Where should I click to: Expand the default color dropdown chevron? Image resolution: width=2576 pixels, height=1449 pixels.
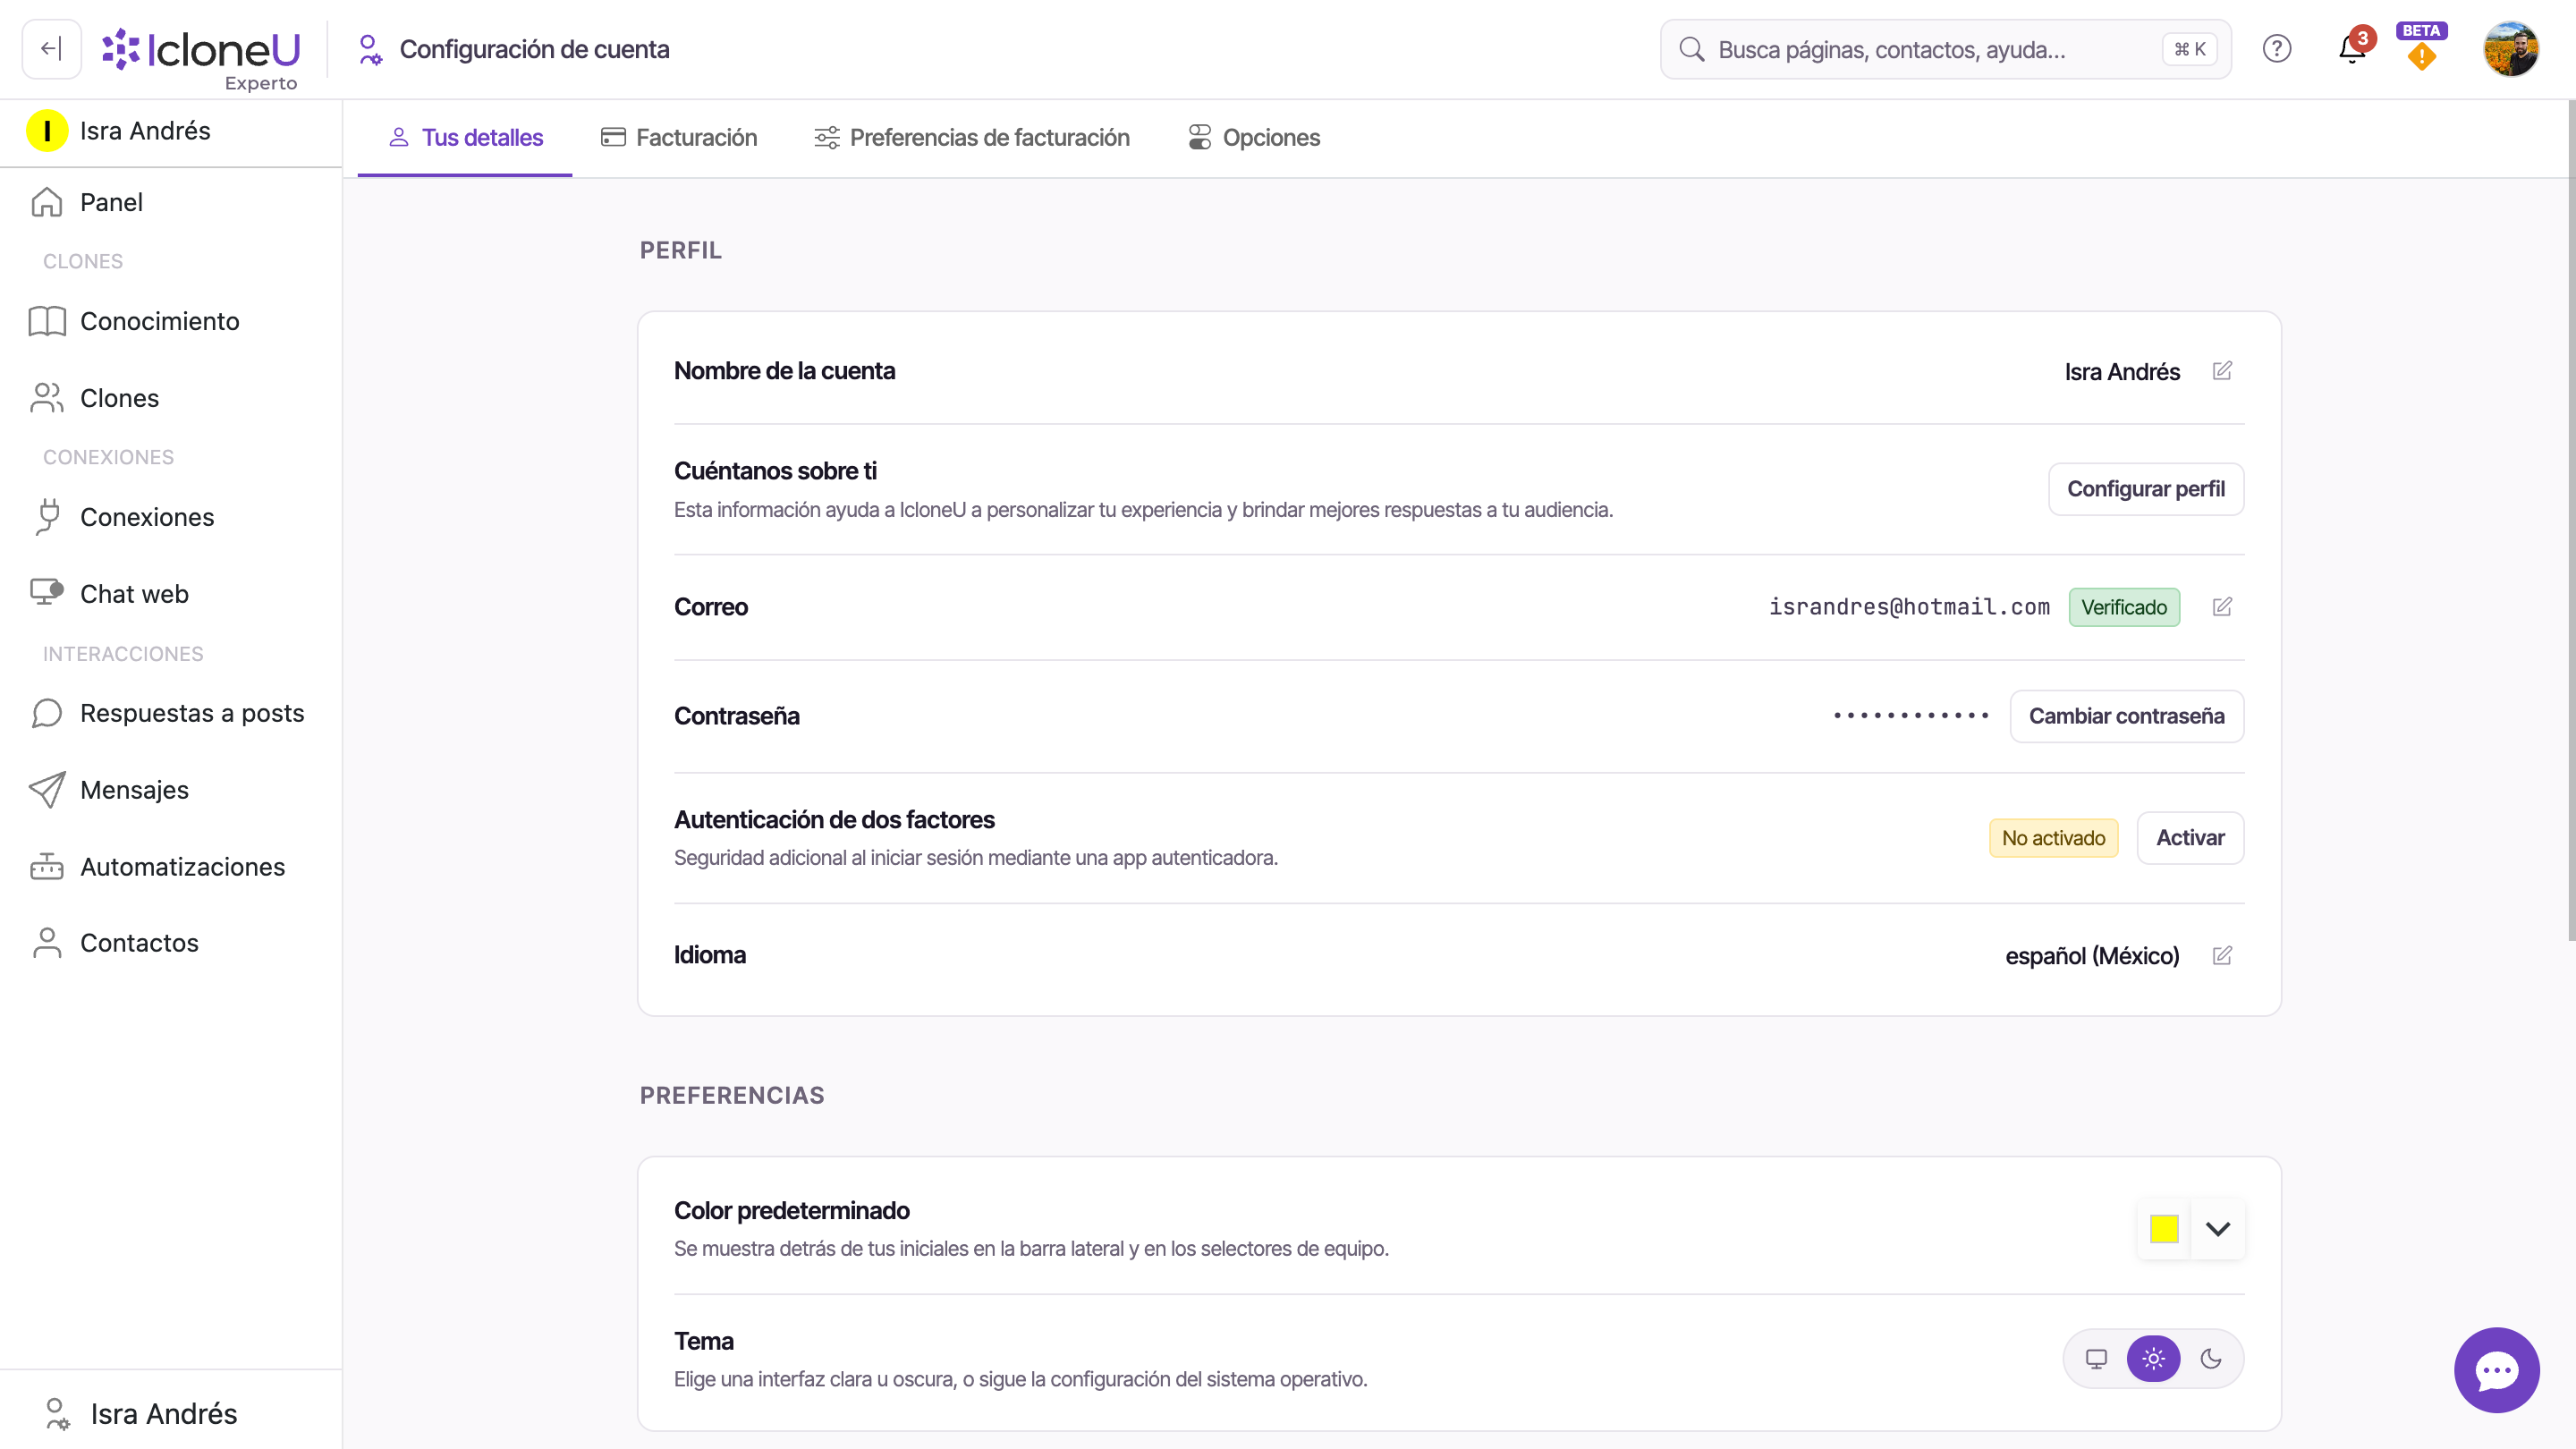pos(2218,1229)
